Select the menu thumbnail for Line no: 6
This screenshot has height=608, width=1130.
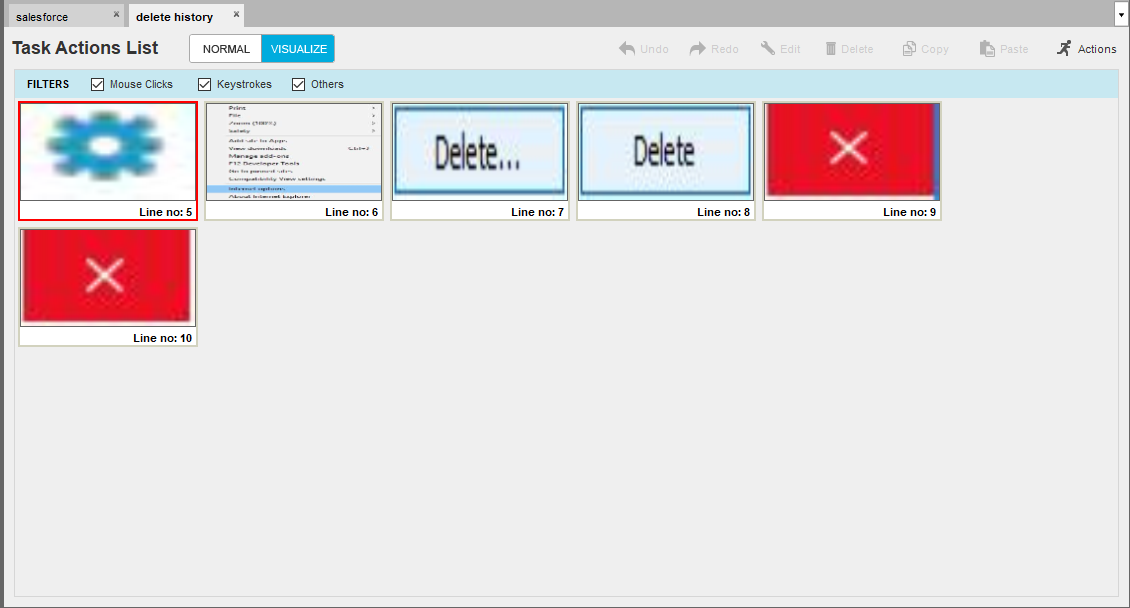pyautogui.click(x=293, y=152)
